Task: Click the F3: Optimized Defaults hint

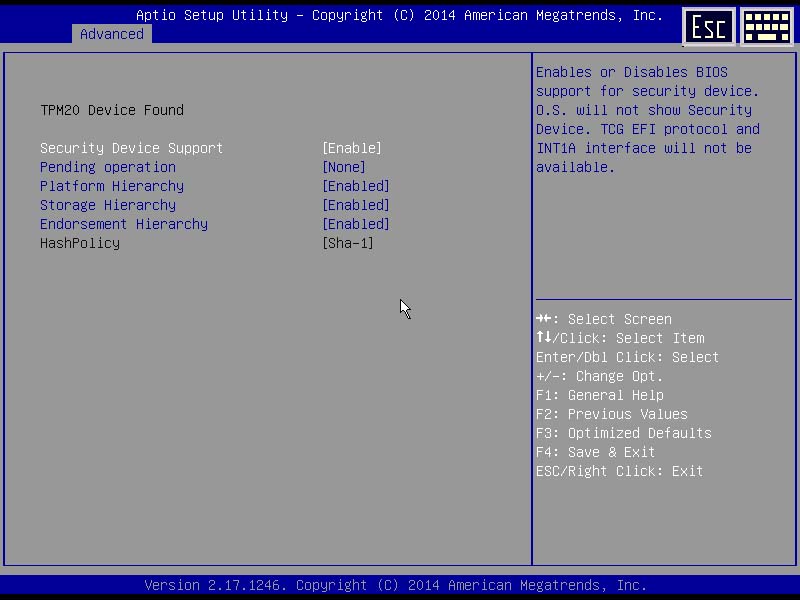Action: pos(623,433)
